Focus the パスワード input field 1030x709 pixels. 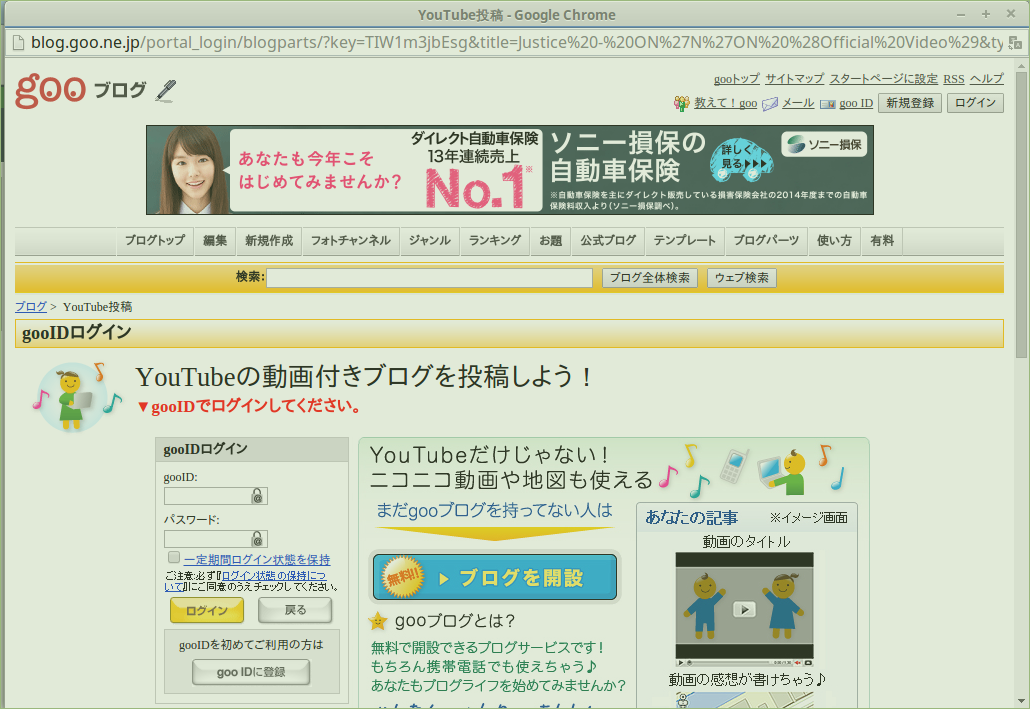tap(215, 539)
